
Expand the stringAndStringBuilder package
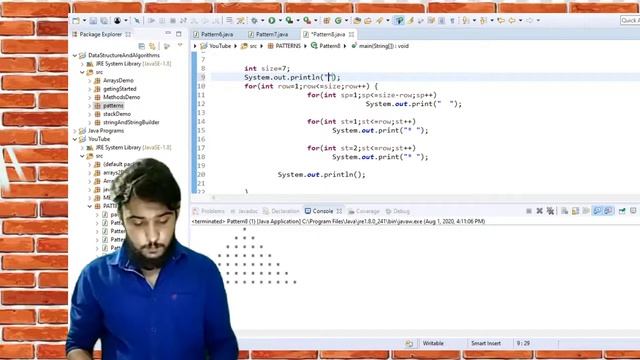pyautogui.click(x=90, y=122)
